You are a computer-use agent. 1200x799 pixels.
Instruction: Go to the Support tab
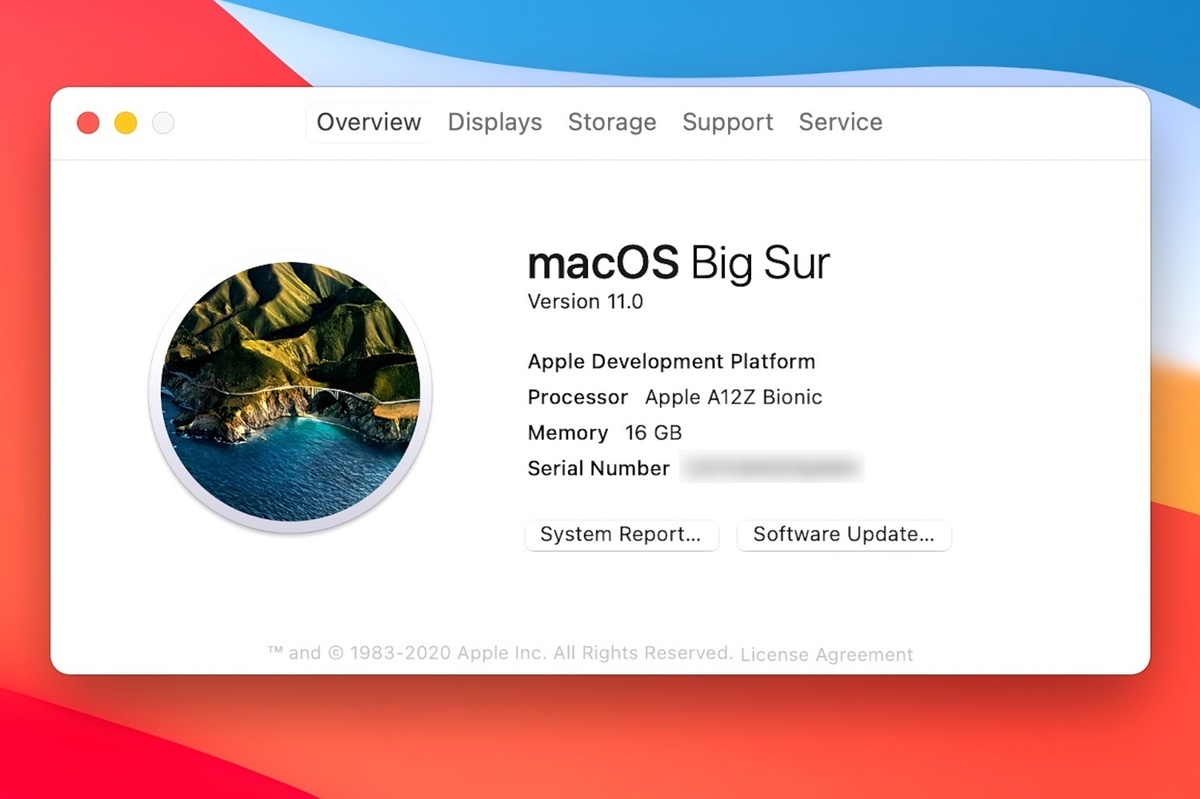[x=727, y=122]
